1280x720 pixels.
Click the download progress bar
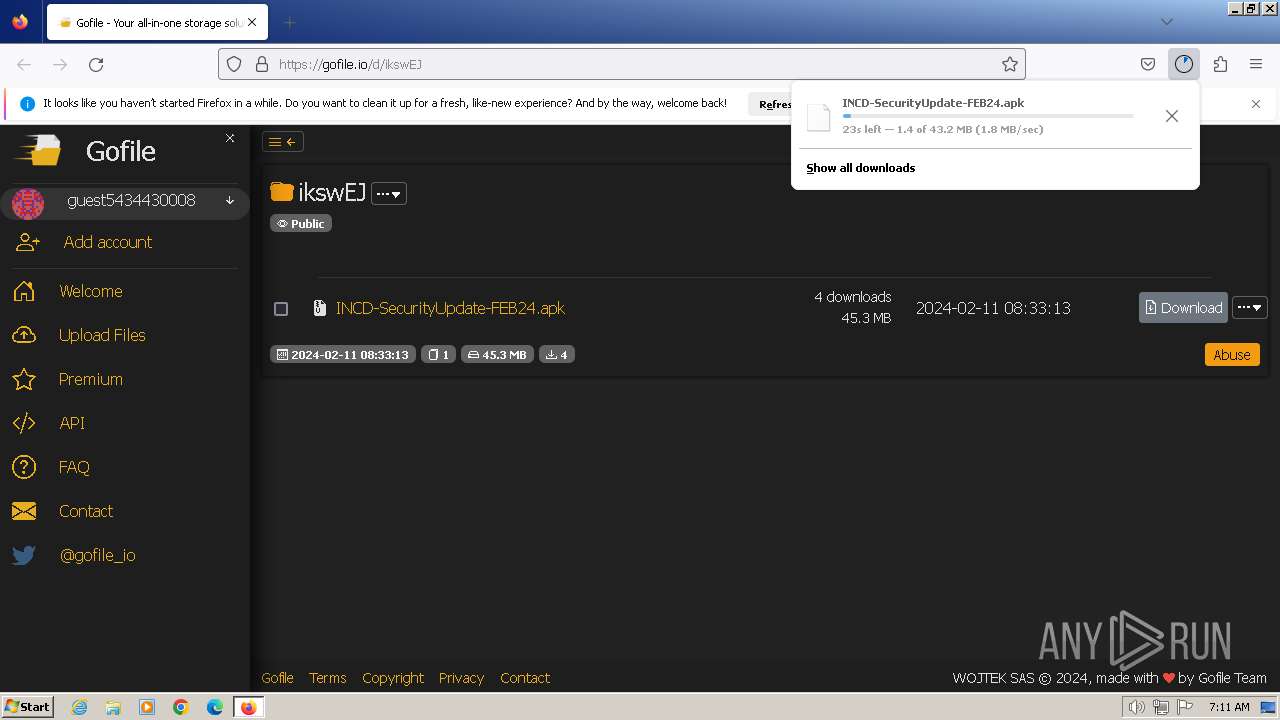point(988,116)
